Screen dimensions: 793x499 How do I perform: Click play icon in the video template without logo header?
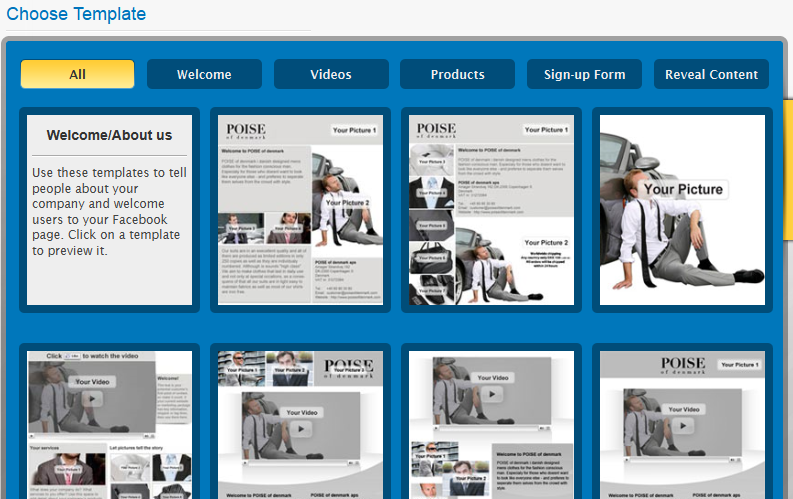coord(491,395)
